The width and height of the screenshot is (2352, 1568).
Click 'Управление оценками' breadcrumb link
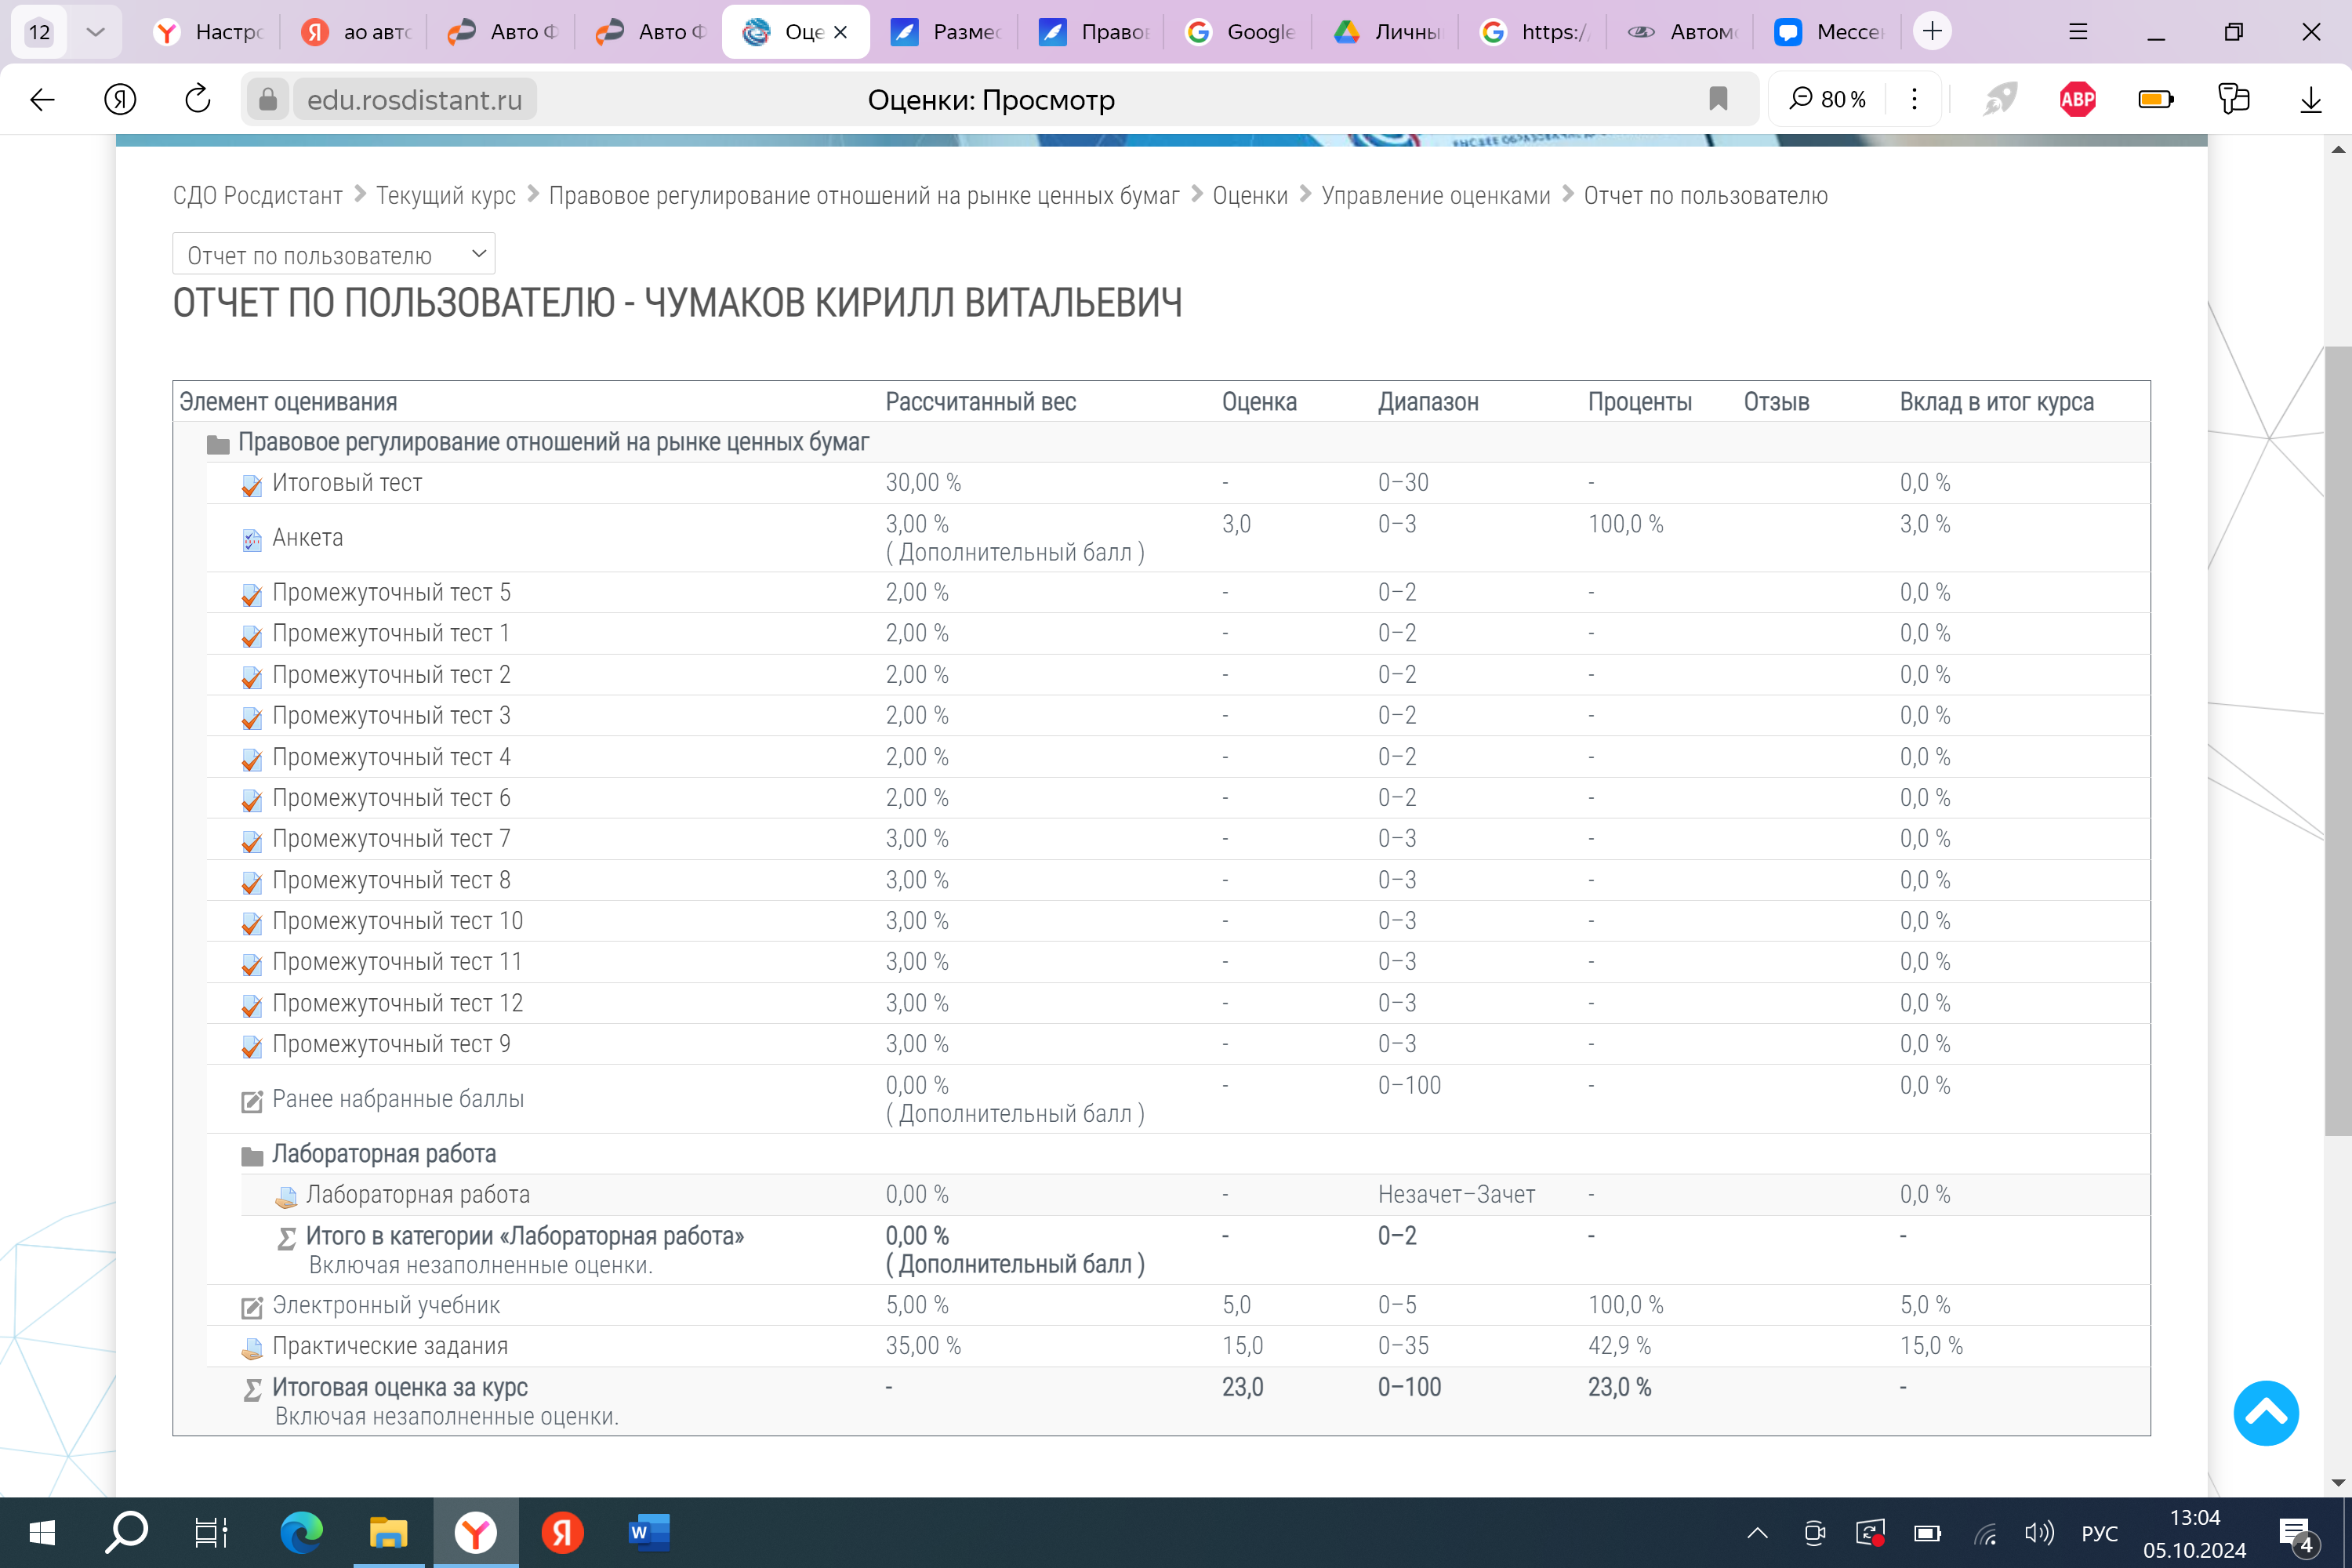click(1435, 196)
